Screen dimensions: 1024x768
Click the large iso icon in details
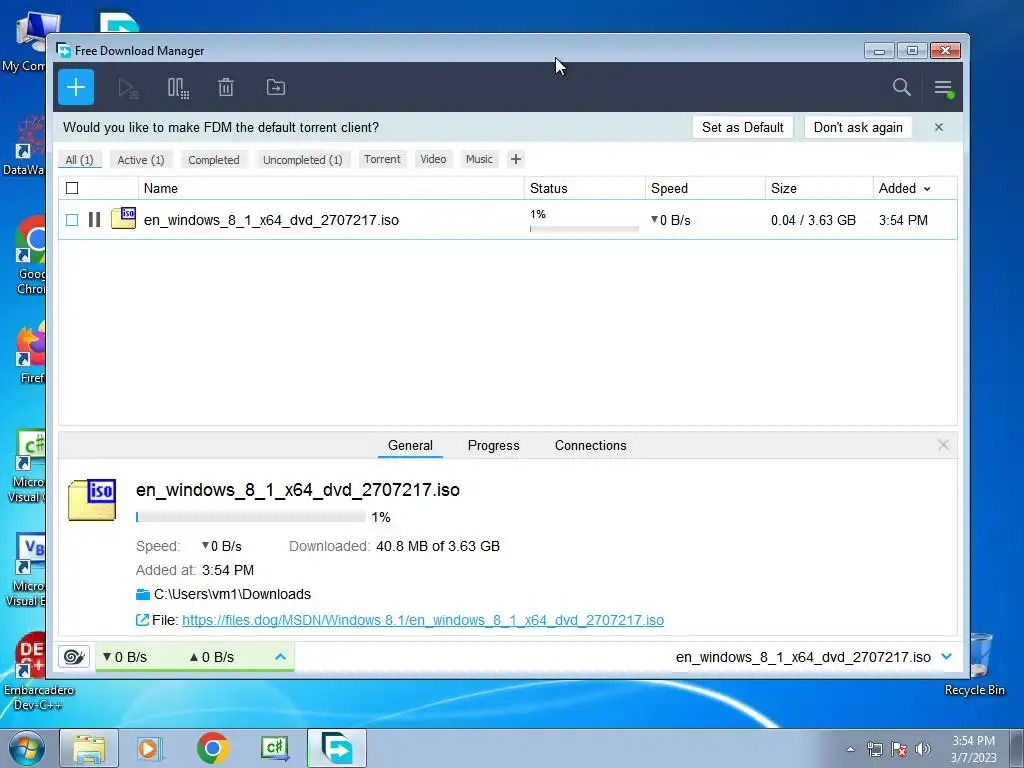92,500
